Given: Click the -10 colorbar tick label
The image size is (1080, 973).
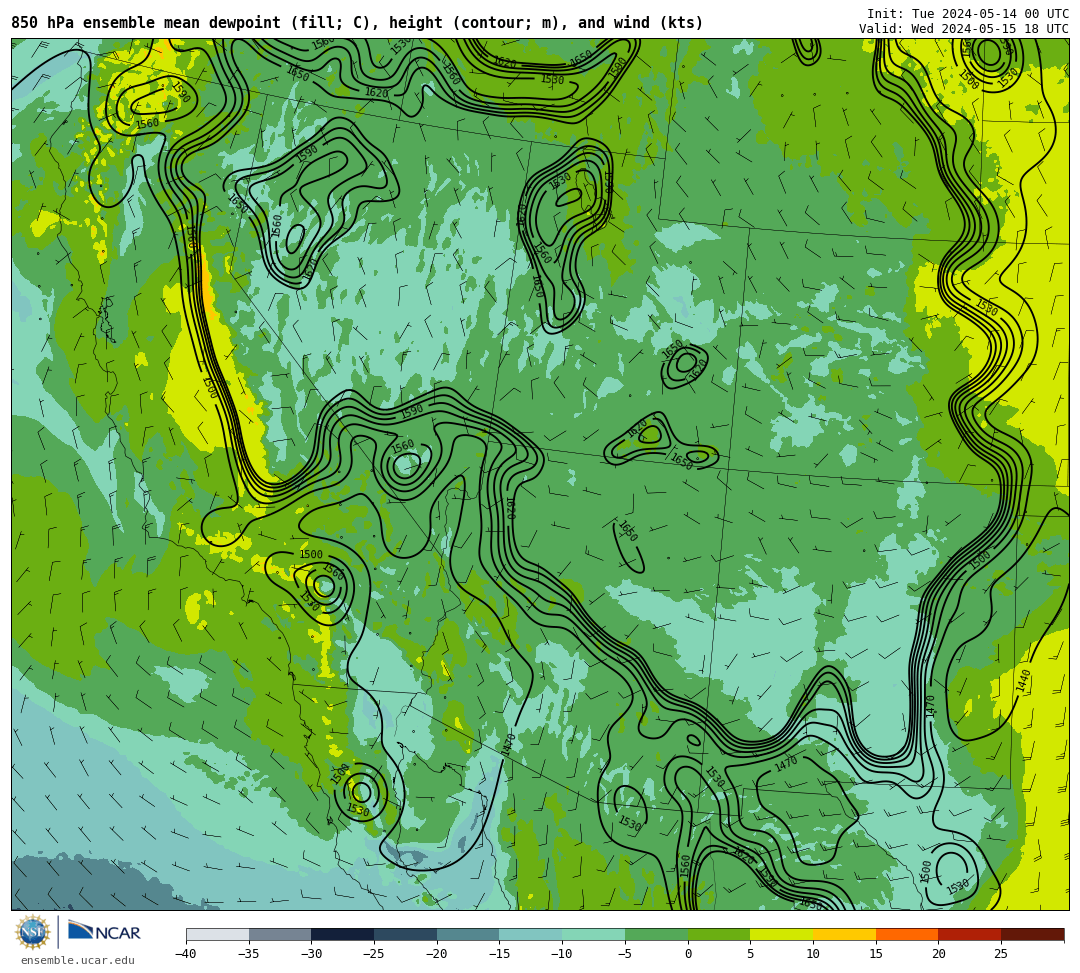Looking at the screenshot, I should 561,954.
